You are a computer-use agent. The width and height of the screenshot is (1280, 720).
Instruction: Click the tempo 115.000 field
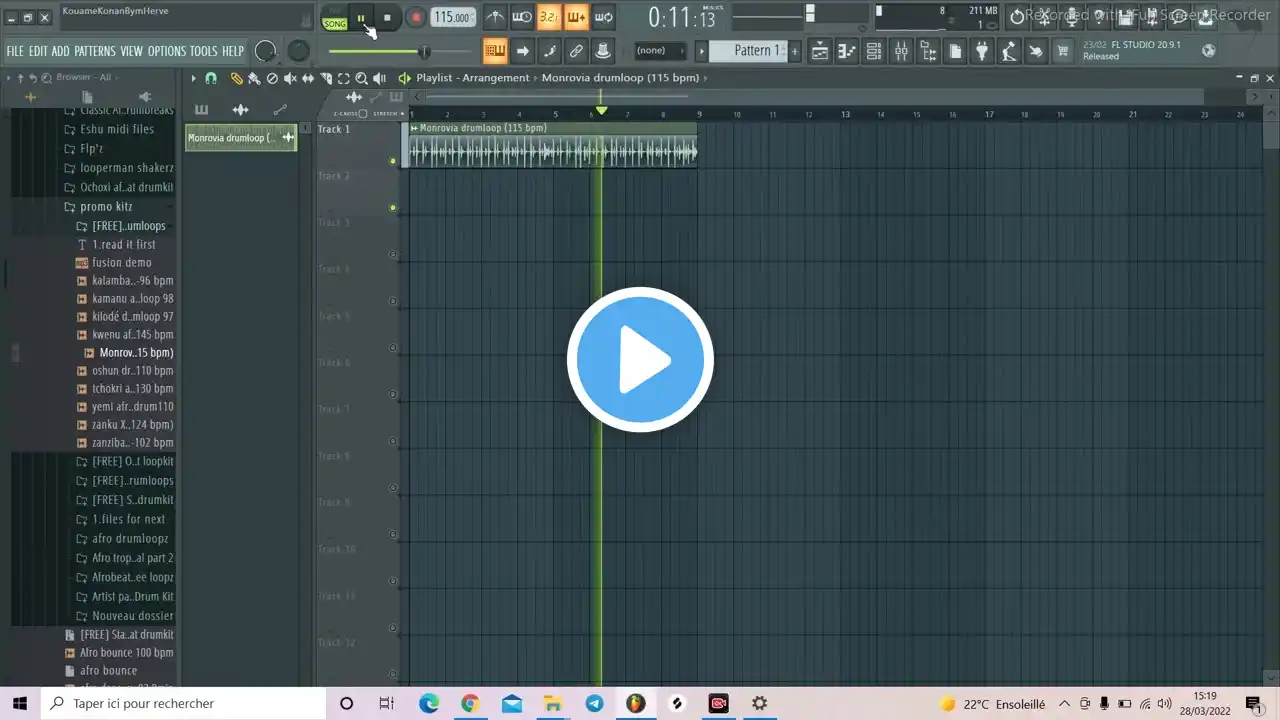(453, 17)
